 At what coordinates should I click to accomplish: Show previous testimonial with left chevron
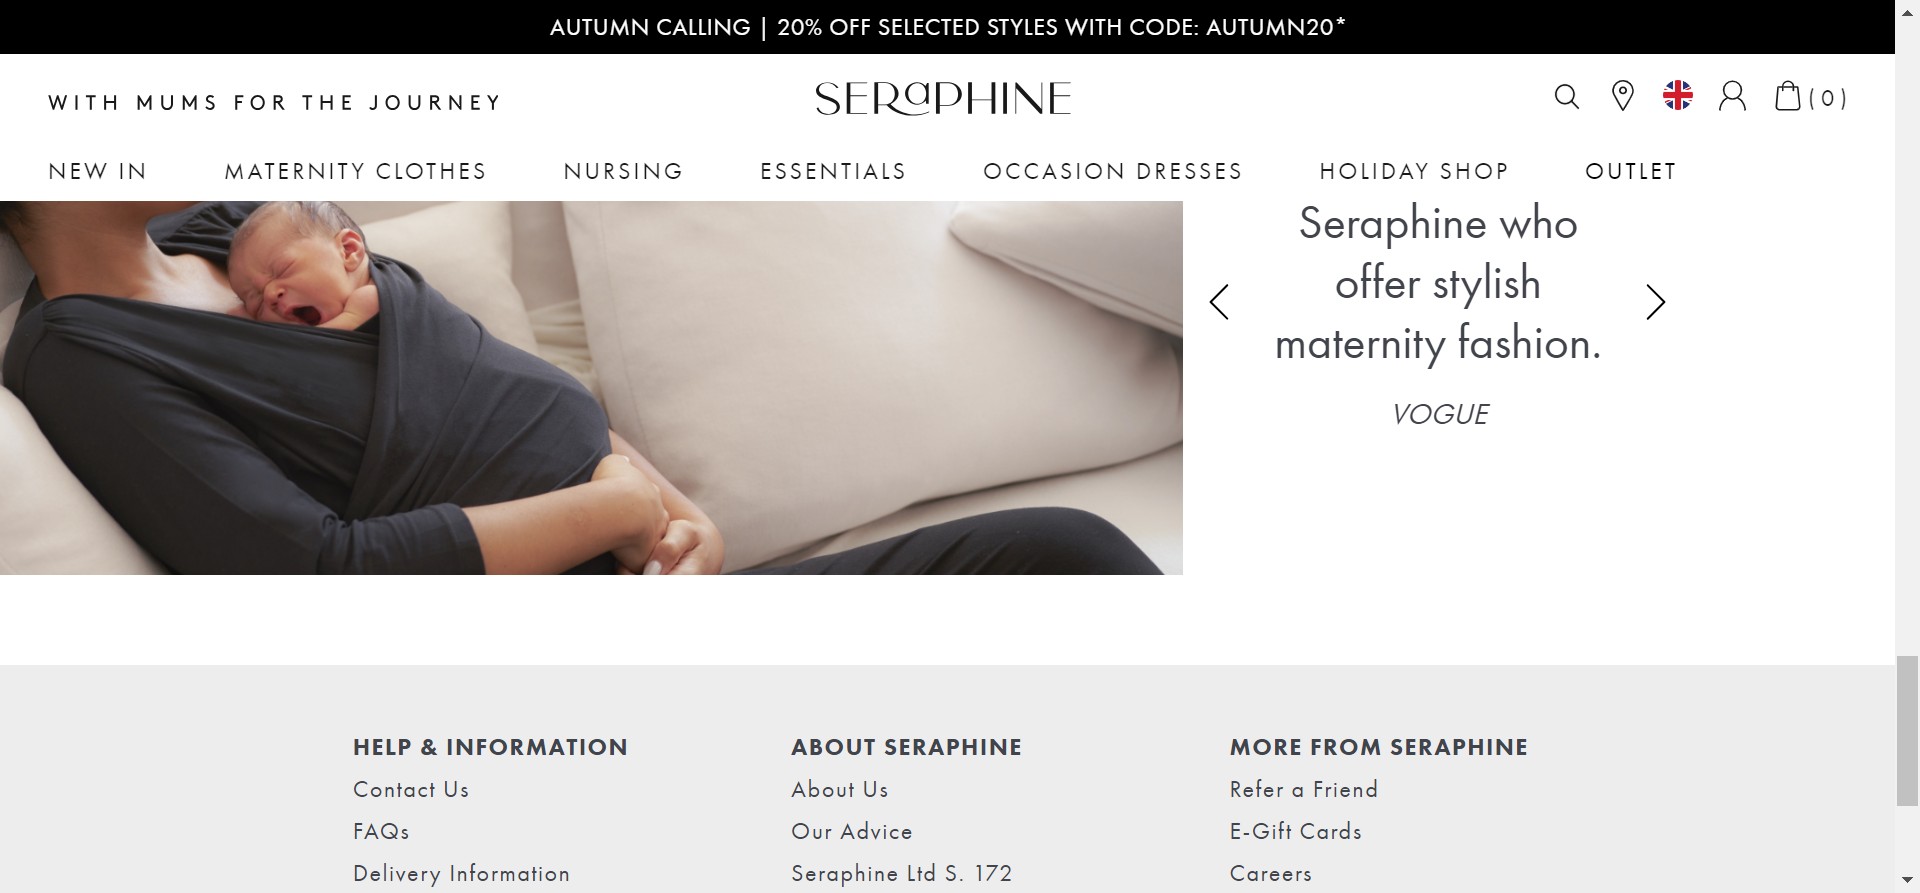tap(1218, 302)
